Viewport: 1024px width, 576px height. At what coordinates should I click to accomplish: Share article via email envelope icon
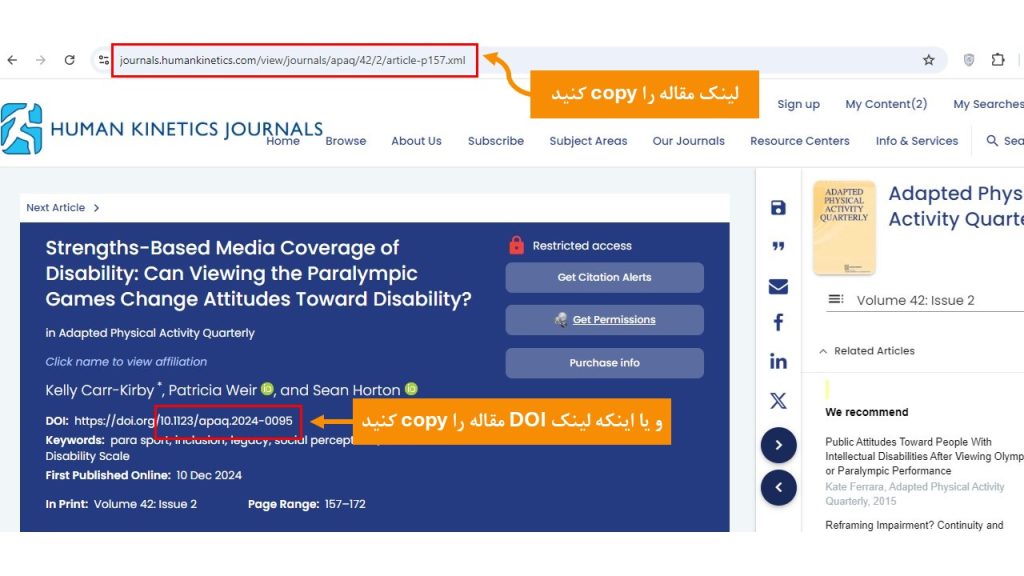(x=778, y=286)
